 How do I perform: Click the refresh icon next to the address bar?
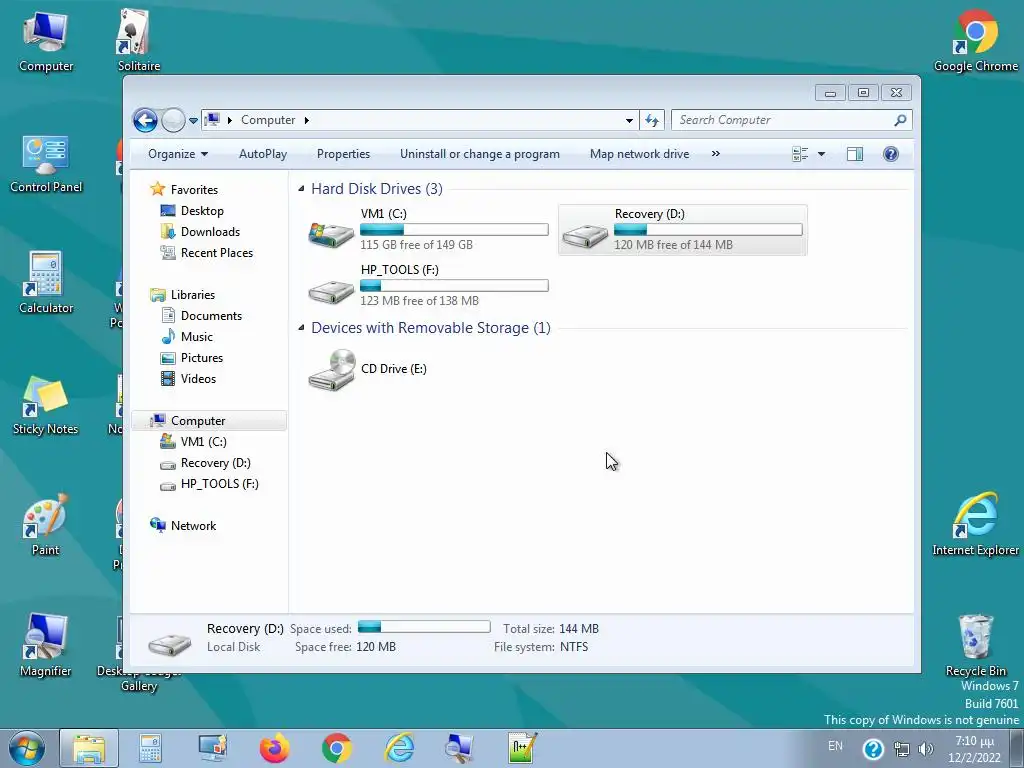[652, 120]
